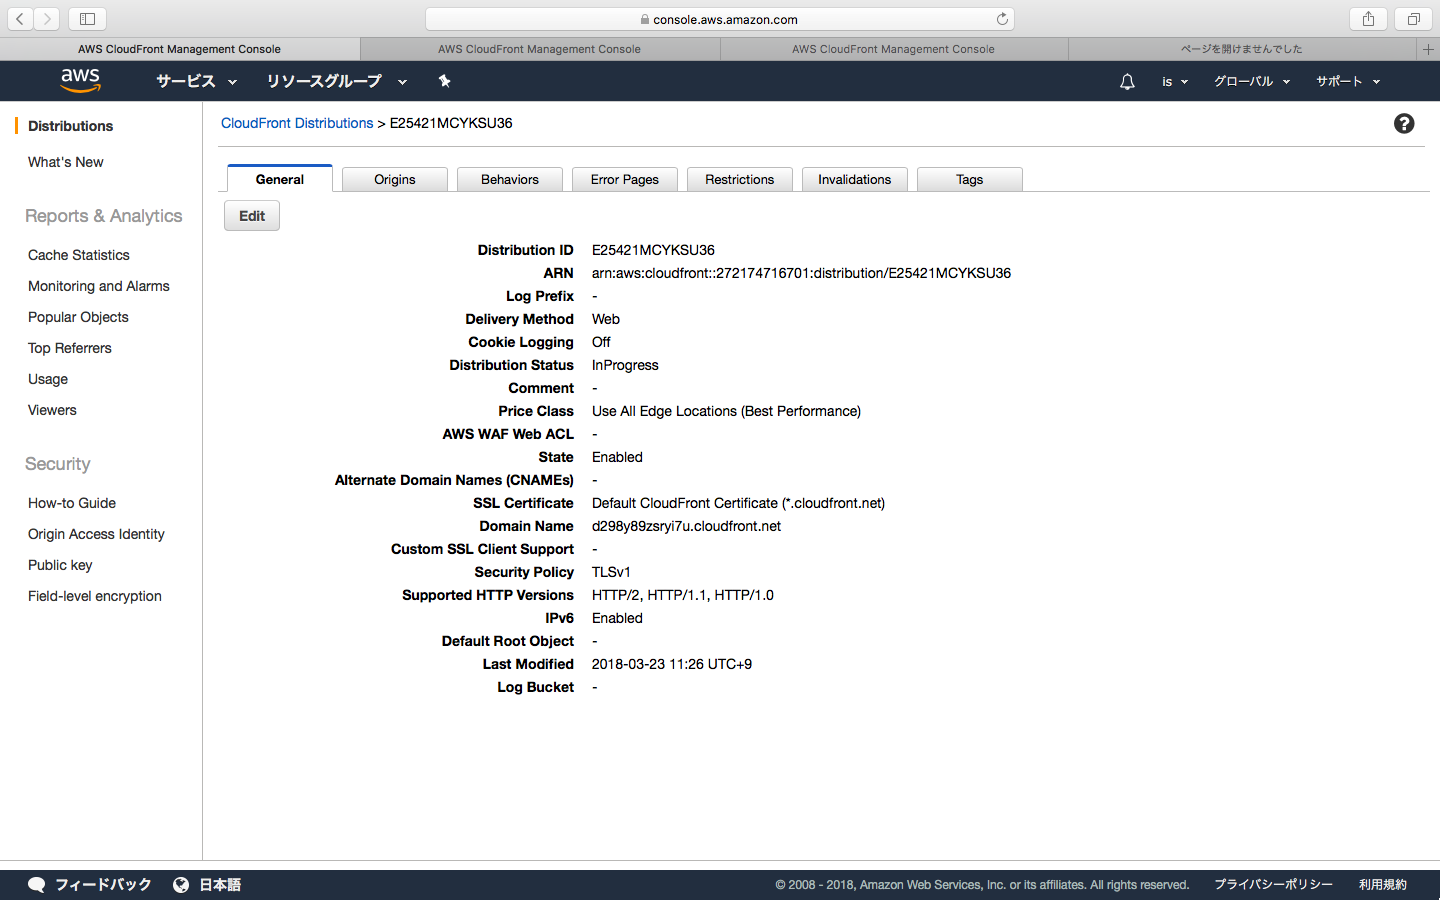Image resolution: width=1440 pixels, height=900 pixels.
Task: Expand the サービス services menu
Action: click(x=196, y=82)
